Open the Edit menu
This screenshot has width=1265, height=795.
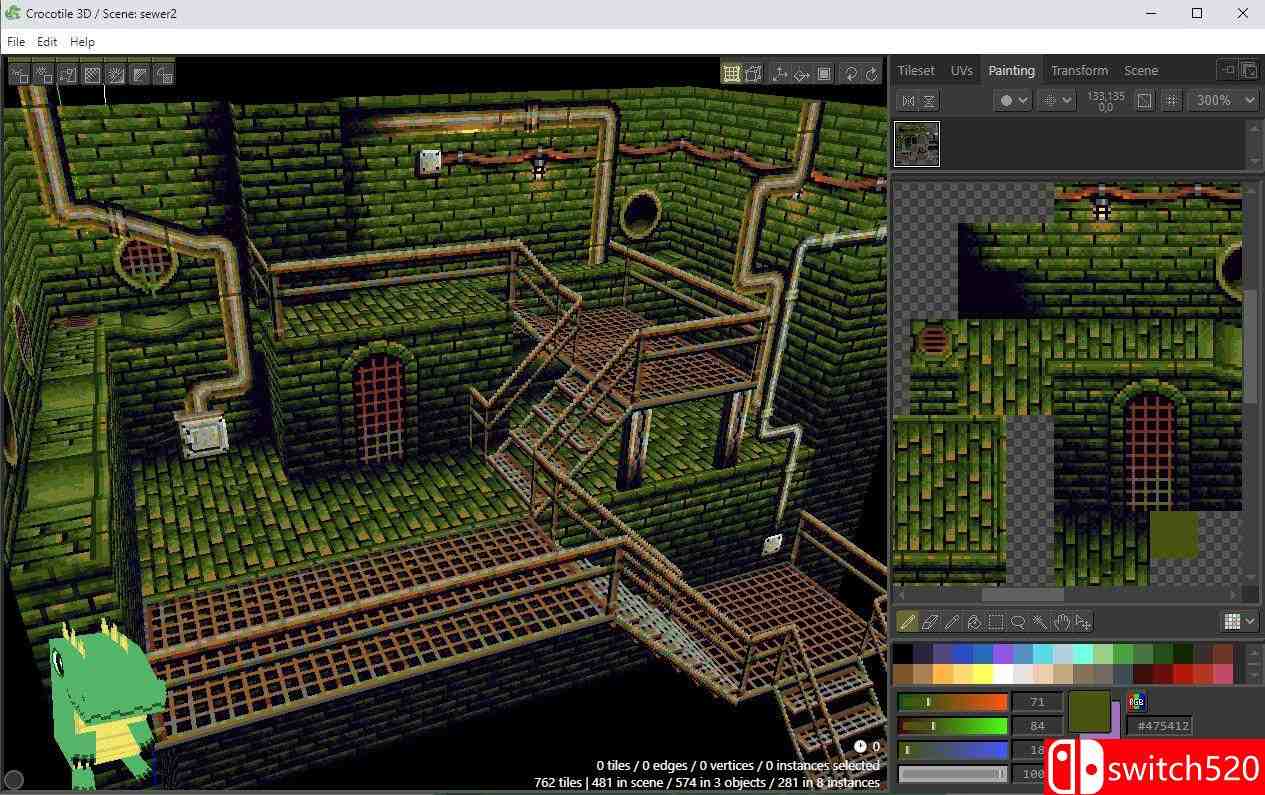click(x=46, y=41)
